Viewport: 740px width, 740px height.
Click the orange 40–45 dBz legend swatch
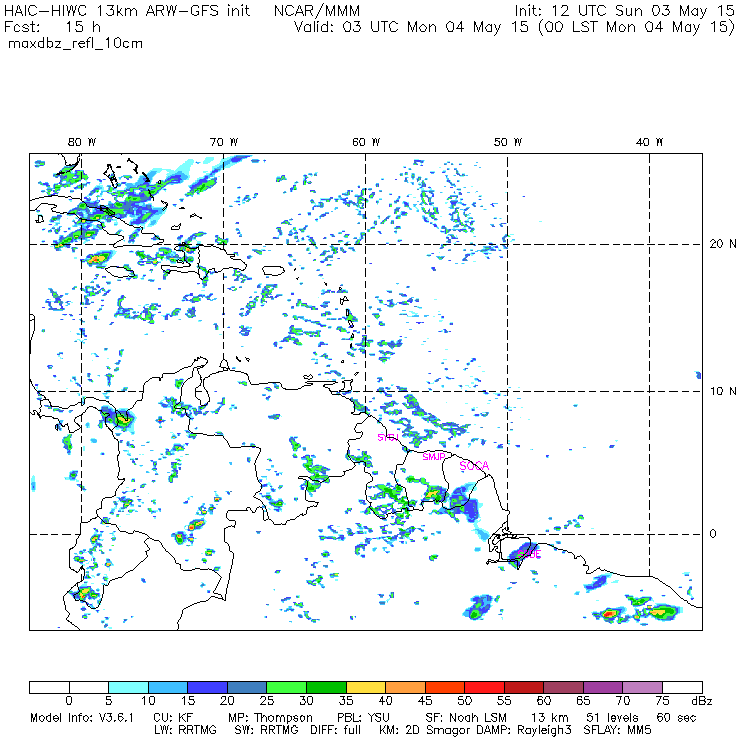[x=405, y=687]
